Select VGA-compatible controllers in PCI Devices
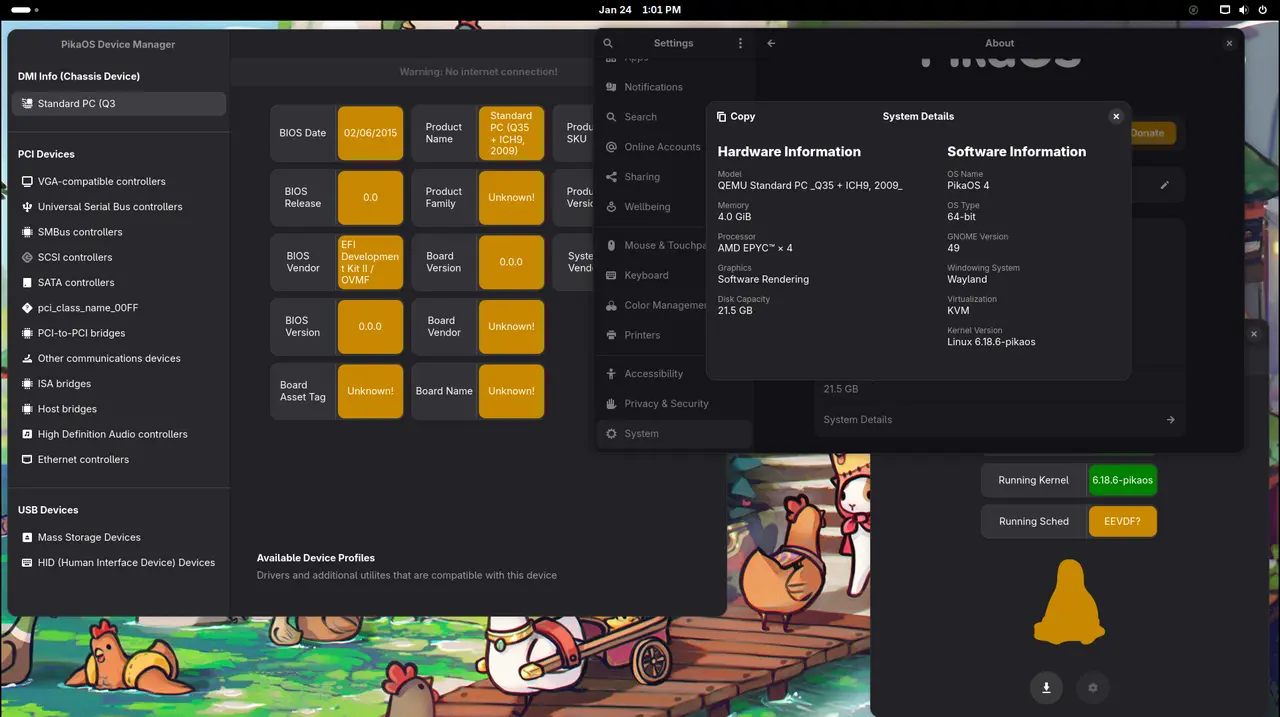Viewport: 1280px width, 717px height. tap(101, 182)
